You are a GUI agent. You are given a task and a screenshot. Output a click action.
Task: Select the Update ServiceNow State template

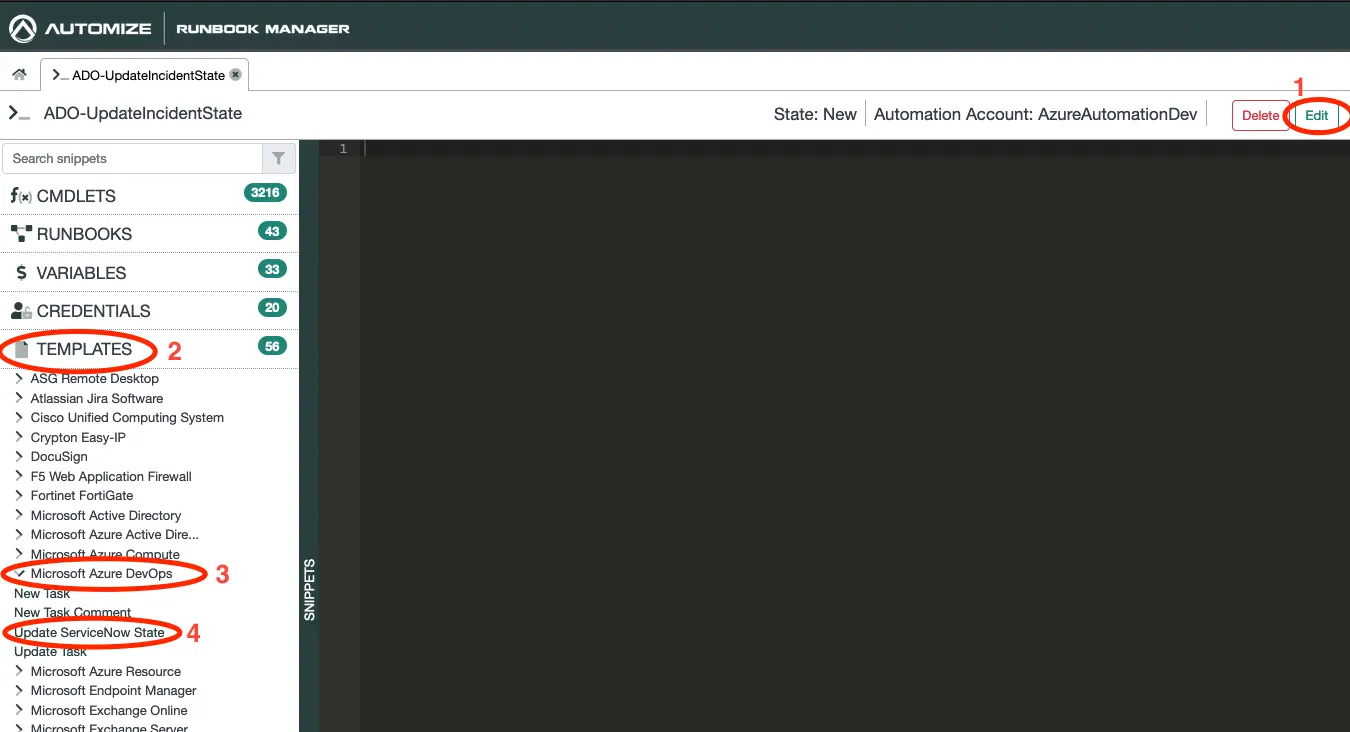(89, 632)
